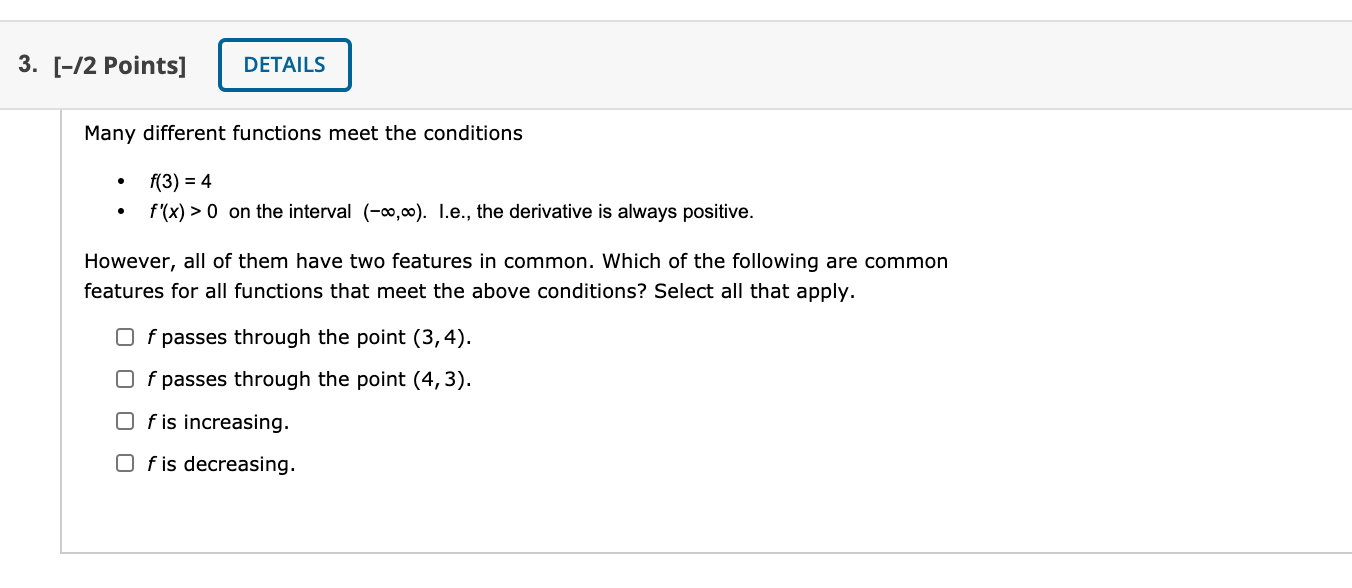Click the question prompt paragraph
Screen dimensions: 1352x588
515,276
